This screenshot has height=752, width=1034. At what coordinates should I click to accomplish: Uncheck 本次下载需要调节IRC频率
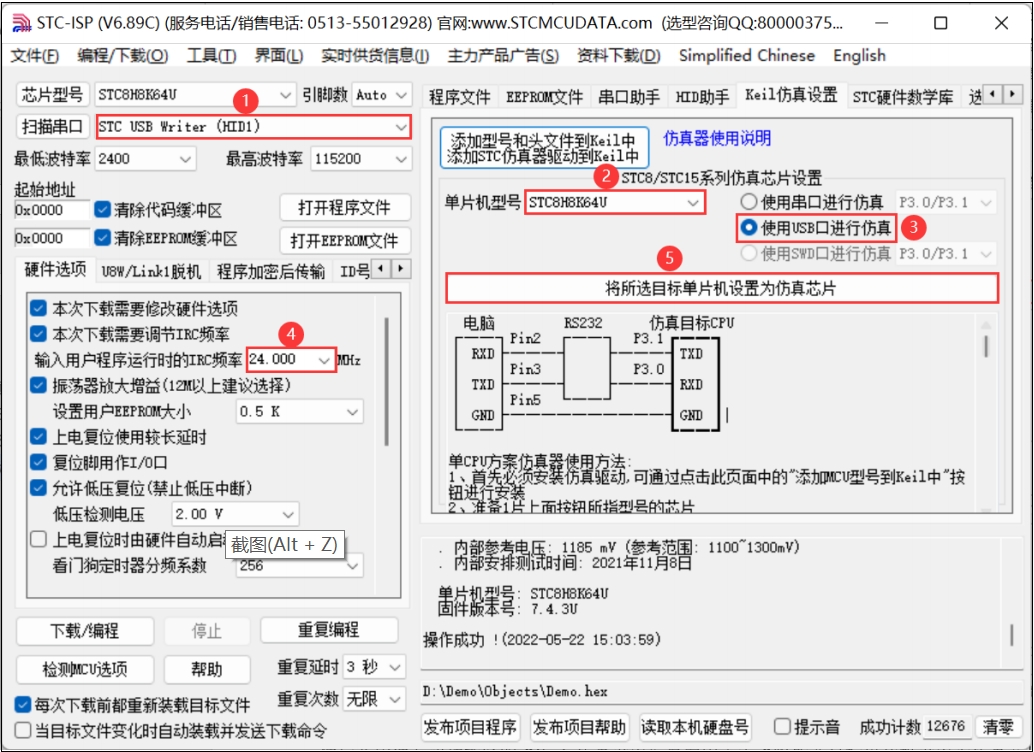point(38,334)
